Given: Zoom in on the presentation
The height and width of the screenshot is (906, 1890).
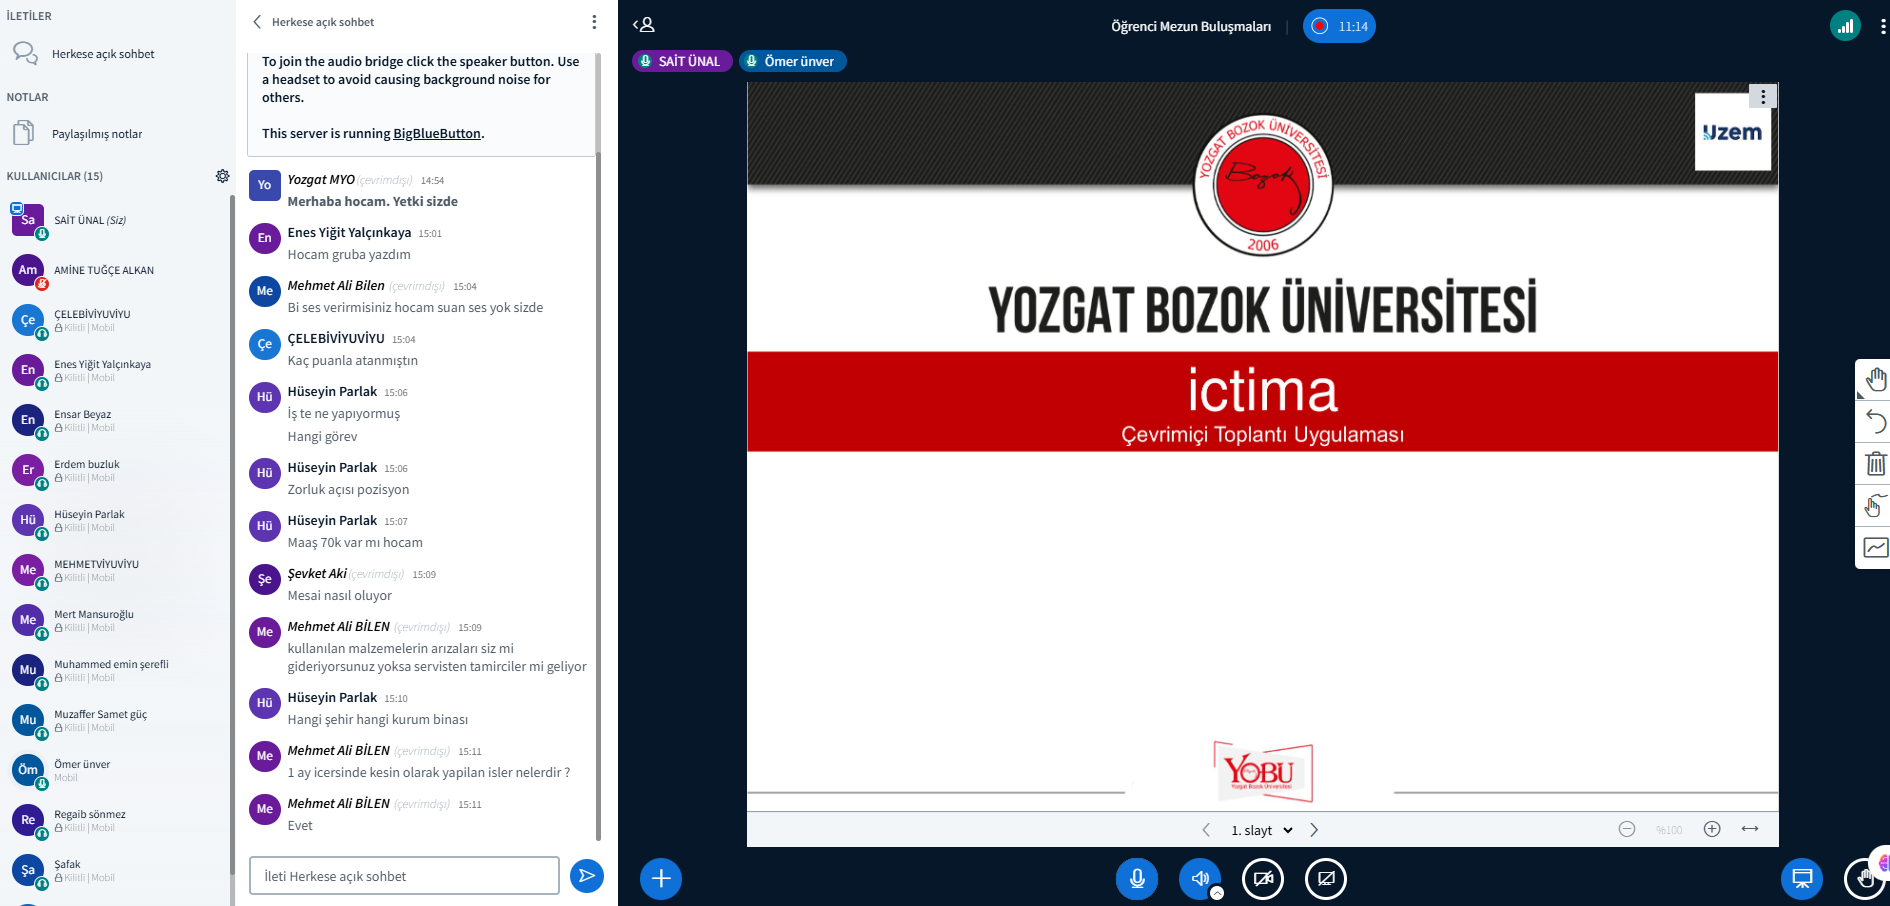Looking at the screenshot, I should tap(1712, 829).
